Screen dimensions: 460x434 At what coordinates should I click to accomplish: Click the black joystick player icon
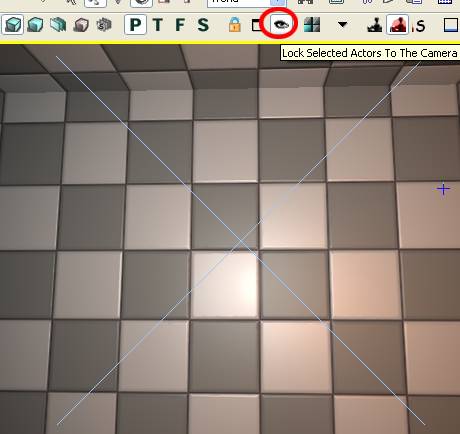pos(374,25)
